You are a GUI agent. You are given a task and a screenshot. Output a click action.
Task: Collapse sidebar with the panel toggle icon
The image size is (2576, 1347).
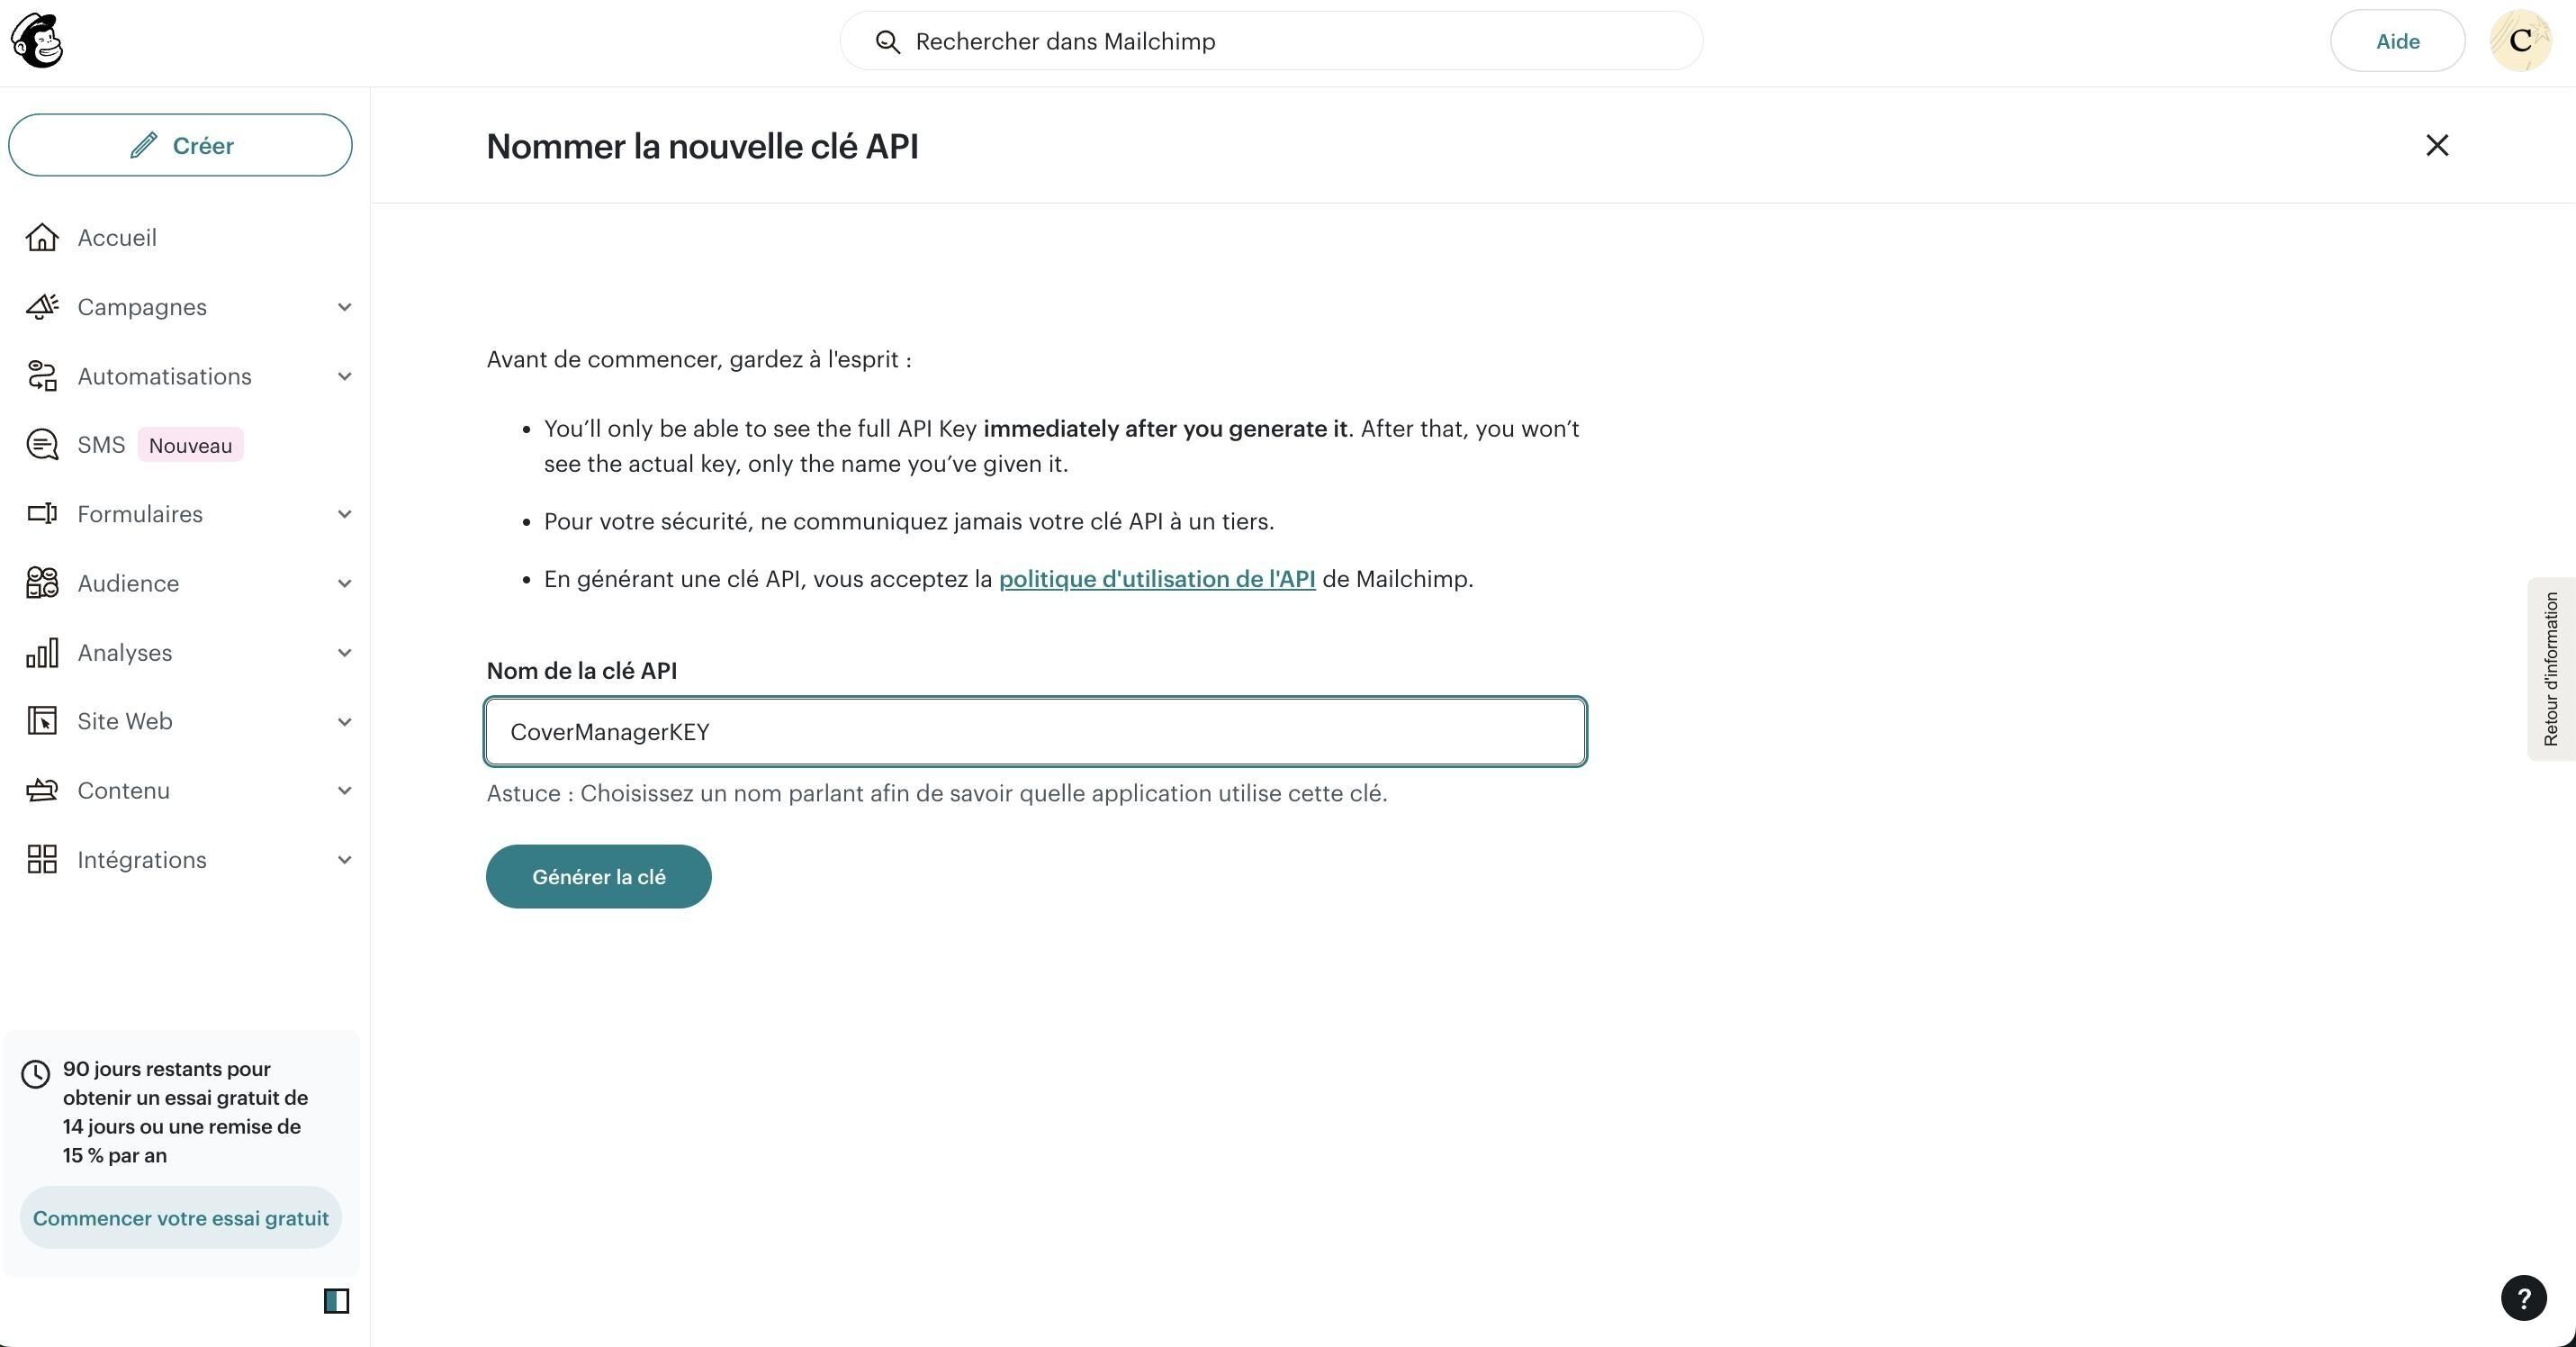337,1301
